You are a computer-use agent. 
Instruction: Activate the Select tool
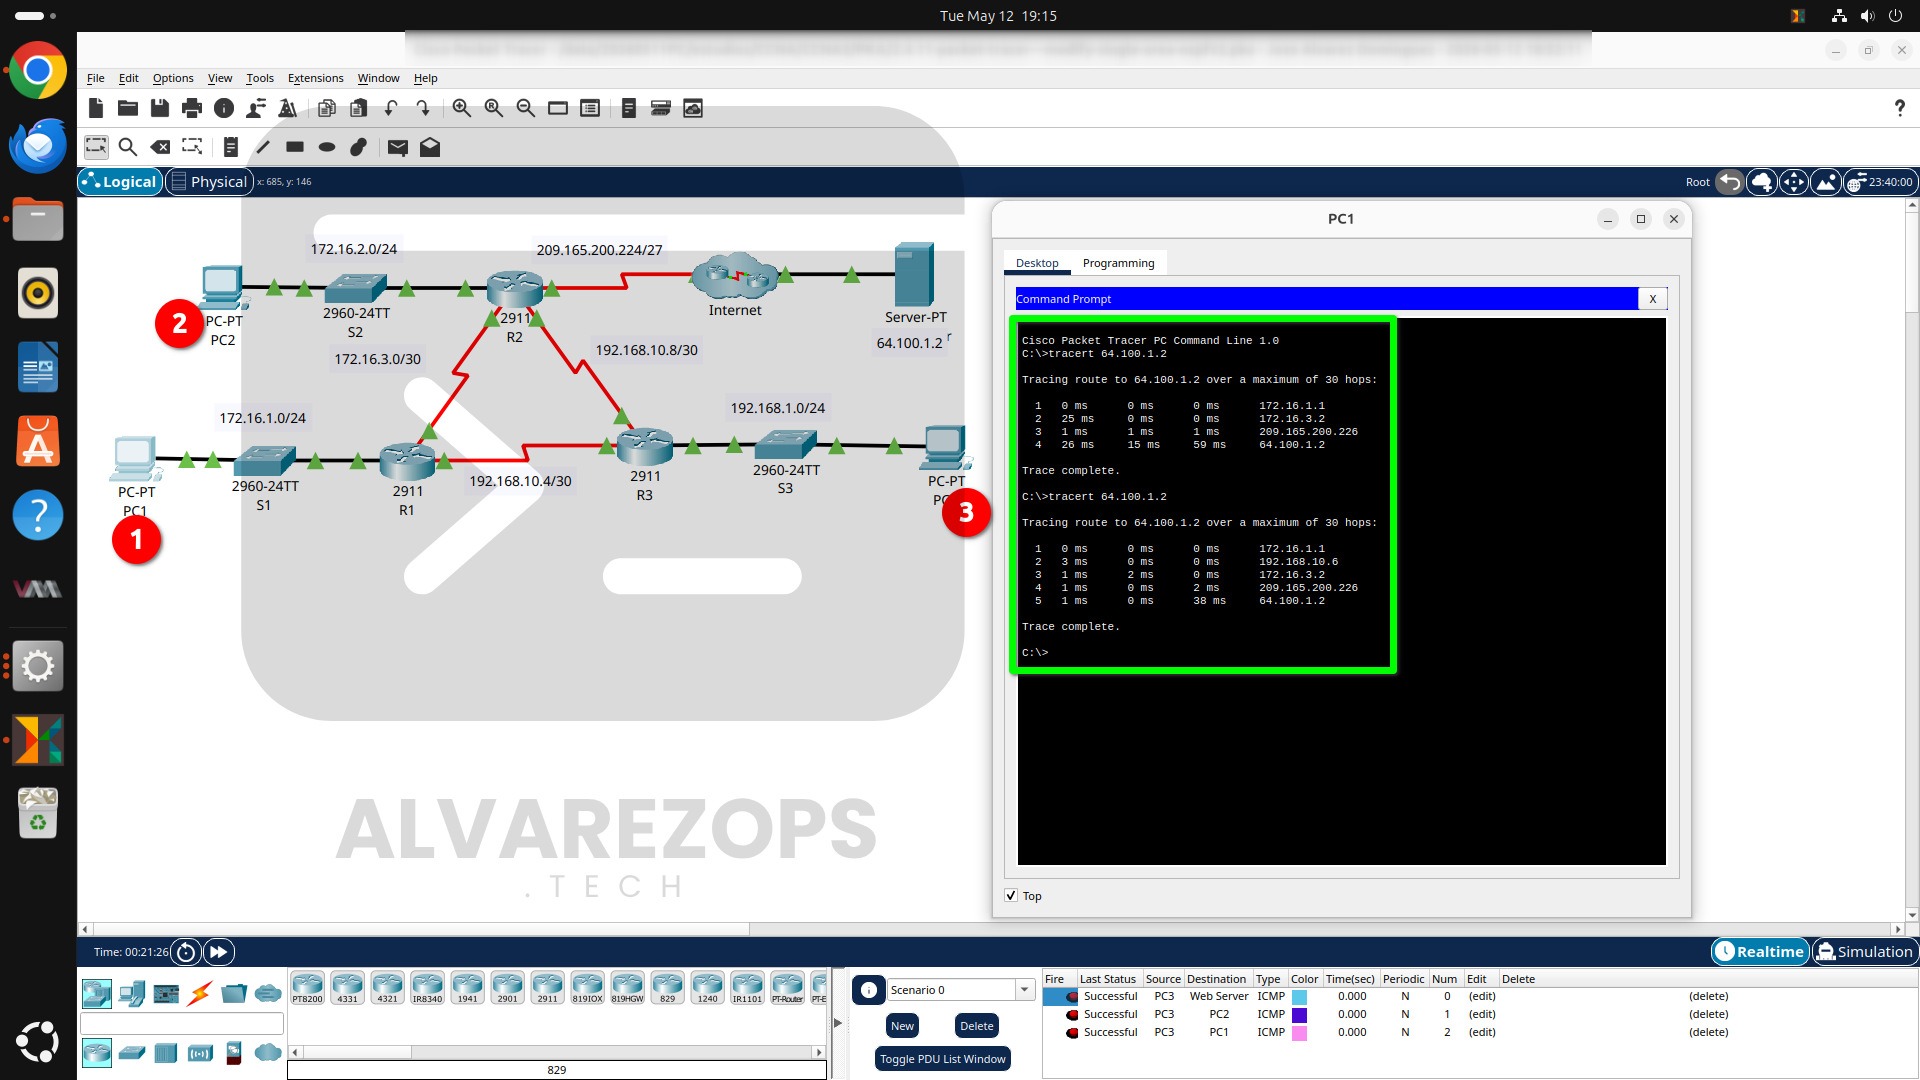[x=96, y=147]
